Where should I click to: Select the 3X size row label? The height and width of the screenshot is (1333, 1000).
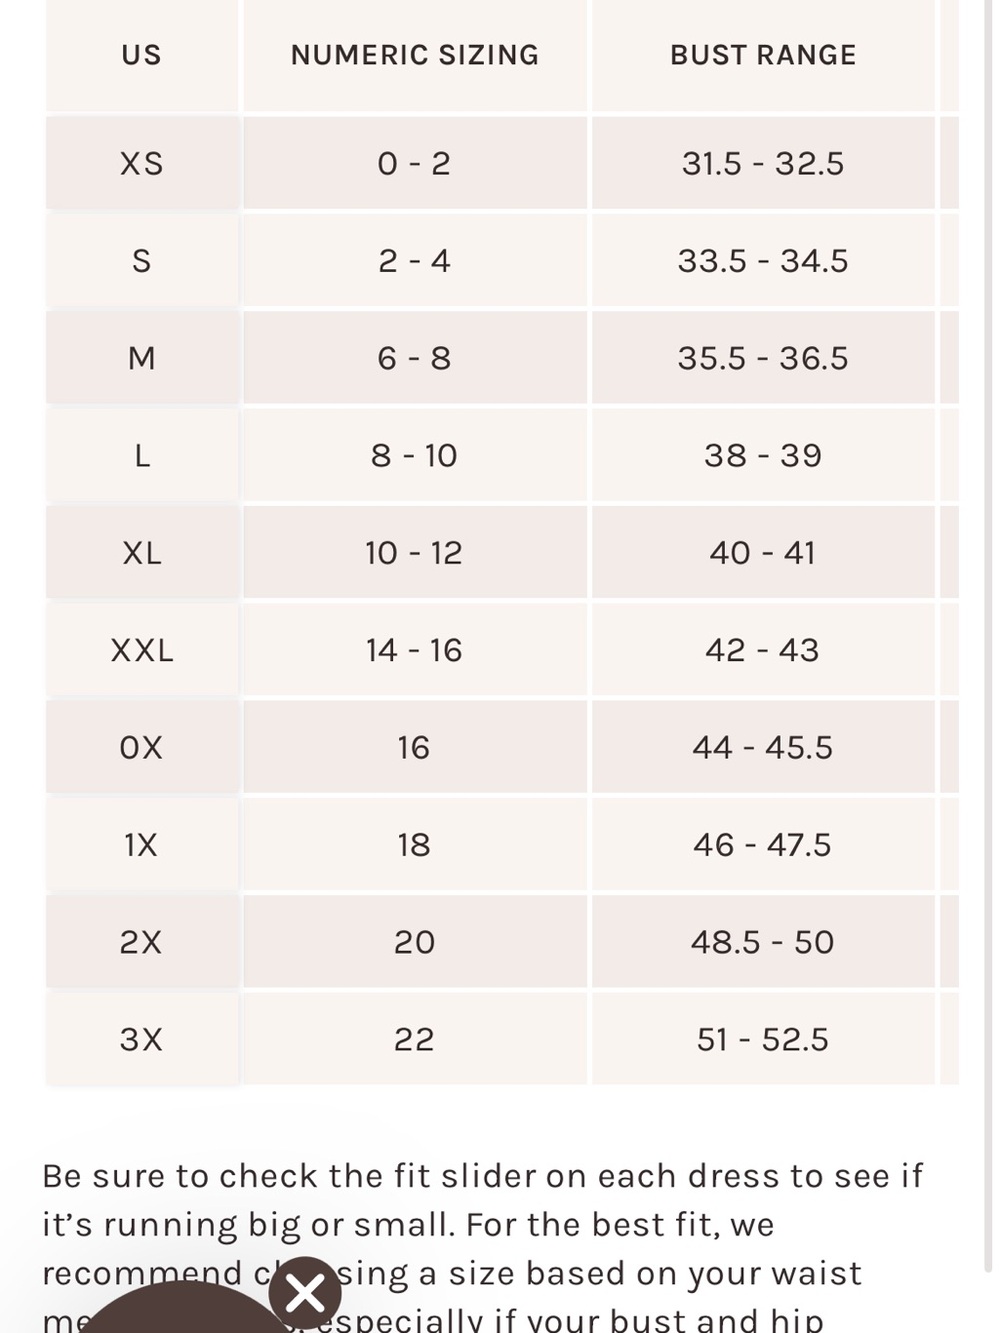click(142, 1039)
